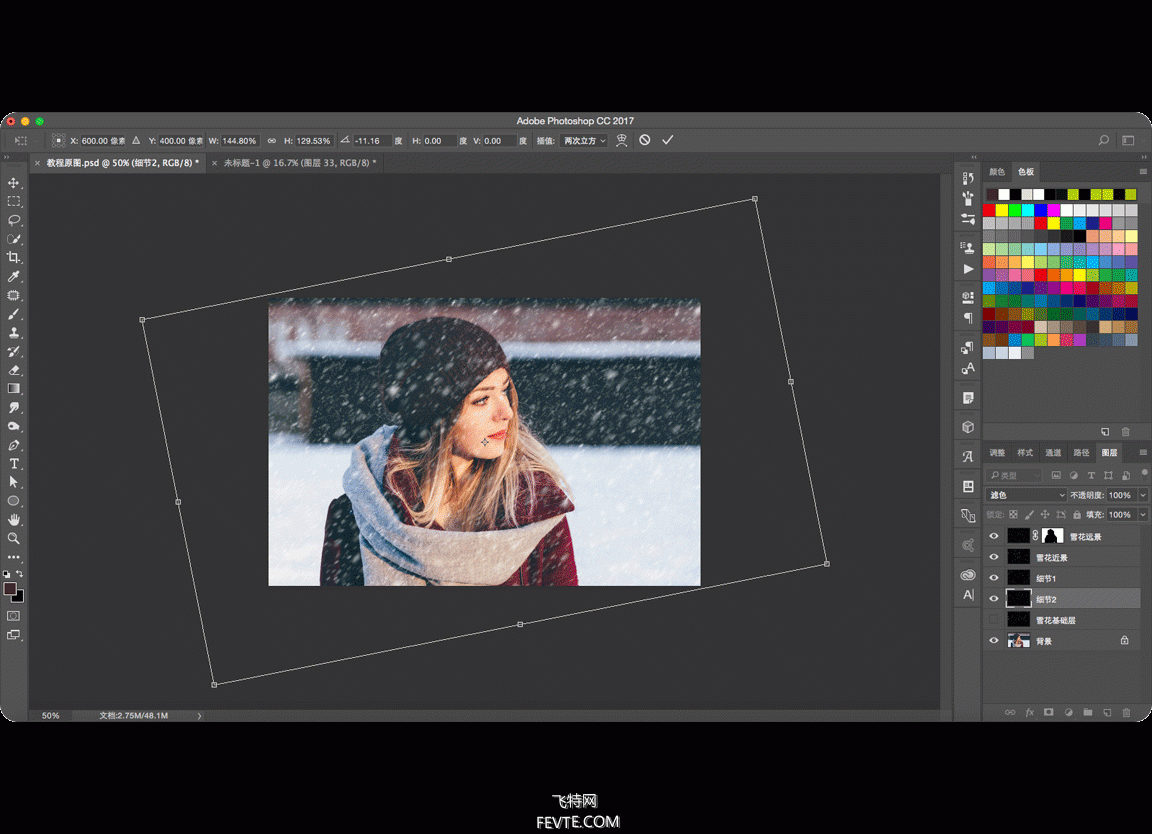
Task: Commit the transform with the checkmark
Action: point(667,140)
